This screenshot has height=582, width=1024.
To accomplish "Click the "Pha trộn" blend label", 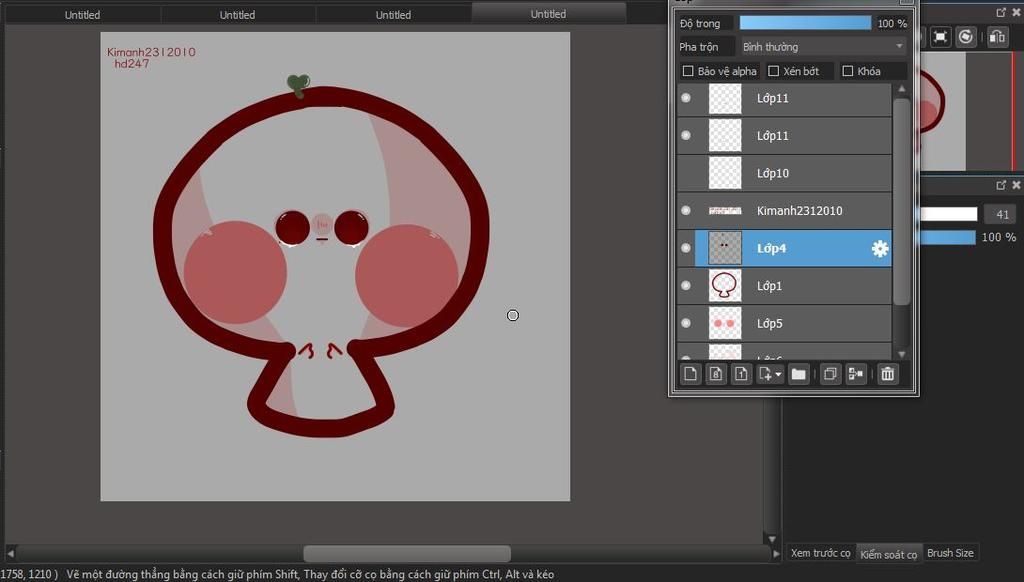I will click(698, 47).
